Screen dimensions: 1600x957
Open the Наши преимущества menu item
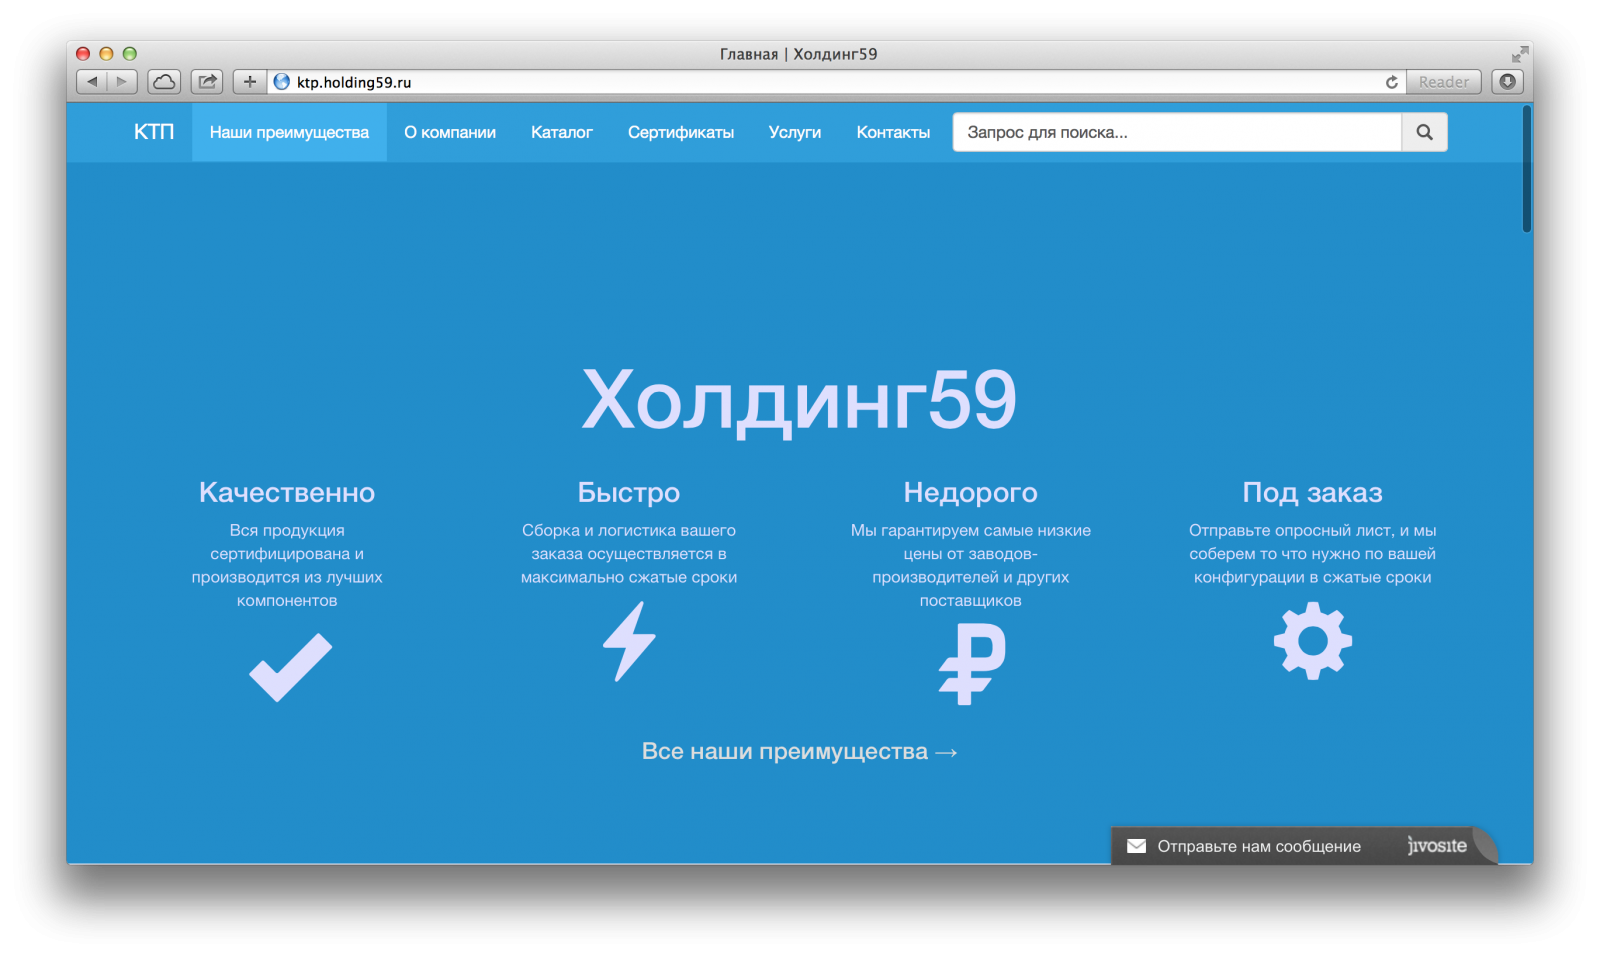[x=289, y=132]
